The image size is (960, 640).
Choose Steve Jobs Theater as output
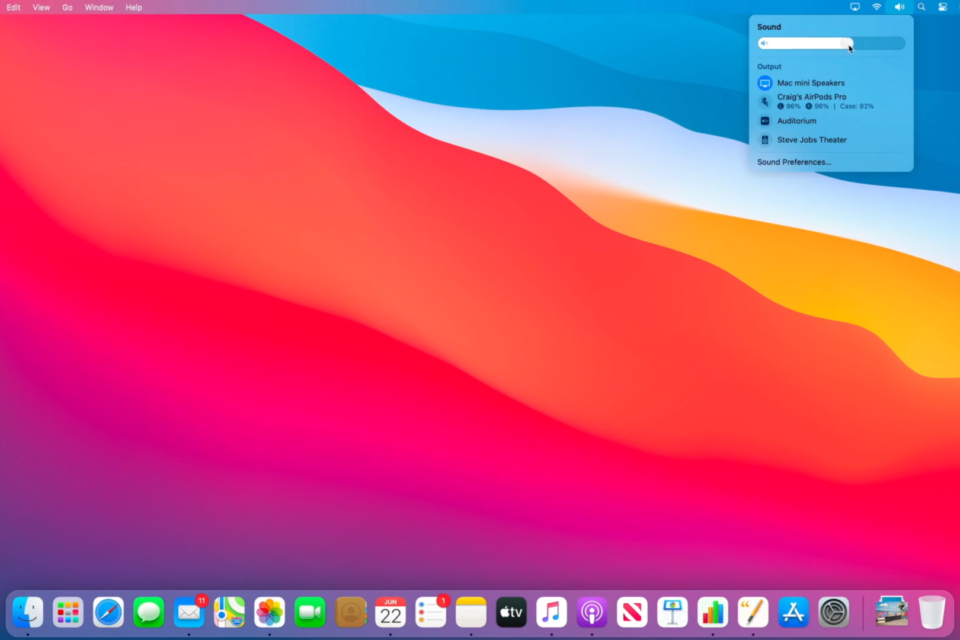pos(811,140)
